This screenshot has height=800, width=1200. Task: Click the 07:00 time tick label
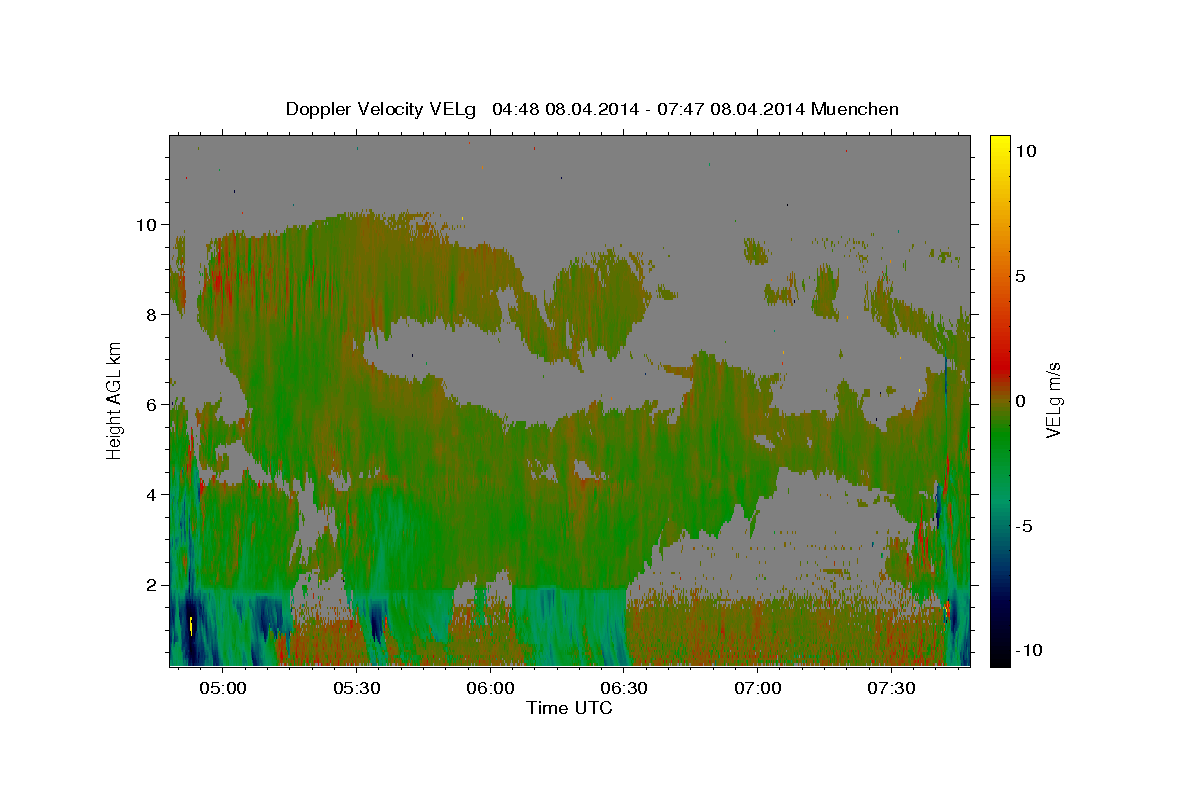pyautogui.click(x=758, y=688)
